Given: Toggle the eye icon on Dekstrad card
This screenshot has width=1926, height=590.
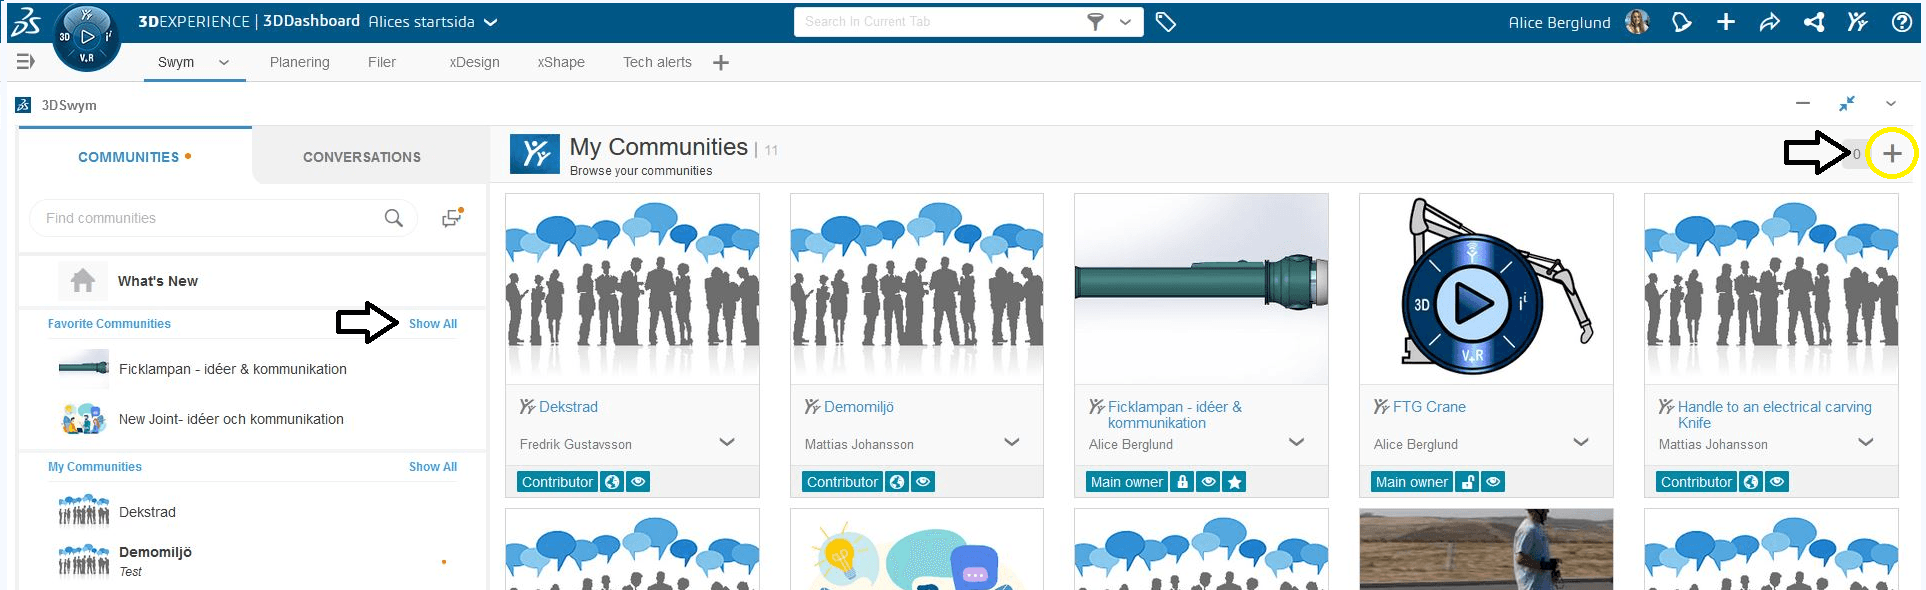Looking at the screenshot, I should tap(638, 482).
